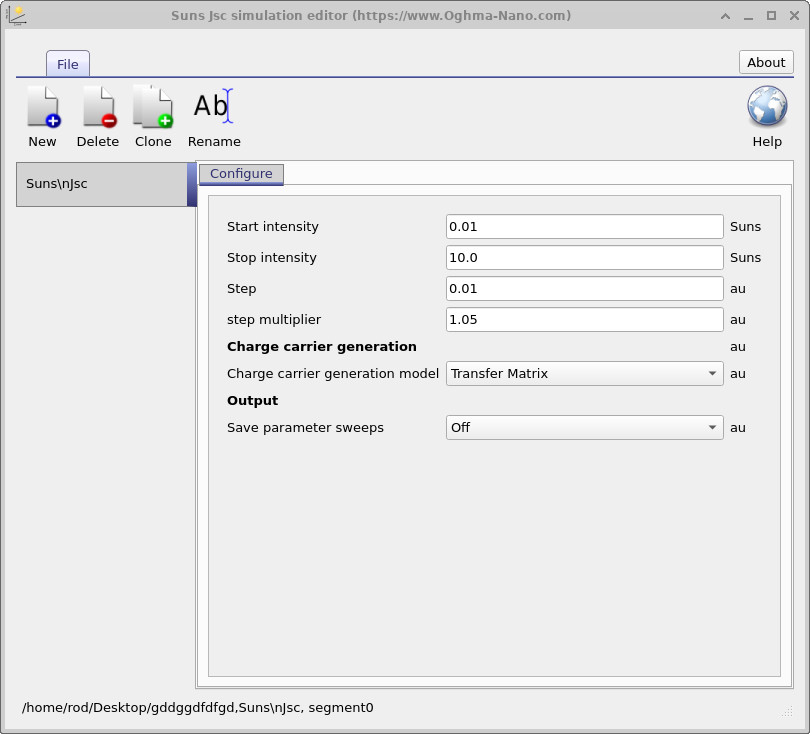Select the Configure tab

pos(241,174)
